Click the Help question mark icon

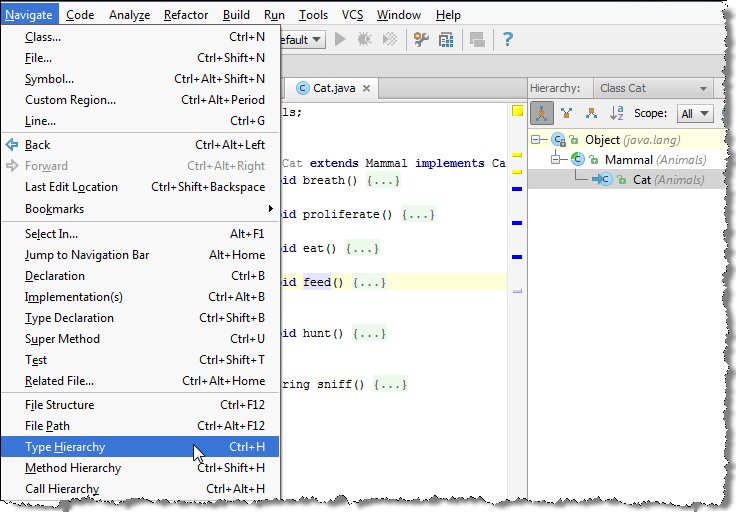point(508,40)
